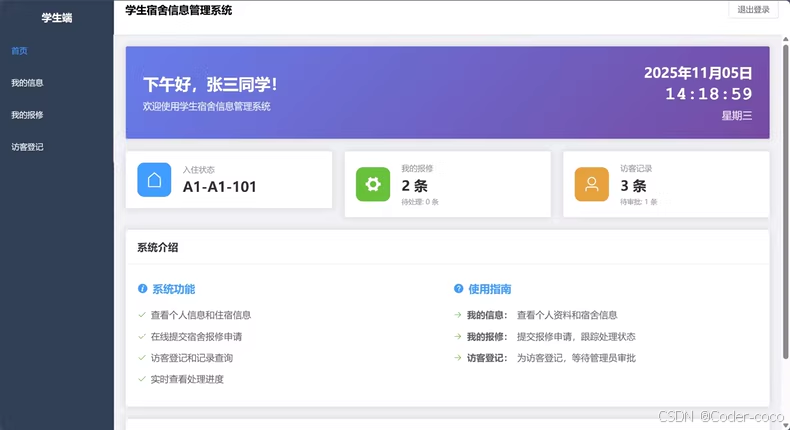Click the text 查看个人资料和宿舍信息
Viewport: 790px width, 430px height.
(x=567, y=315)
